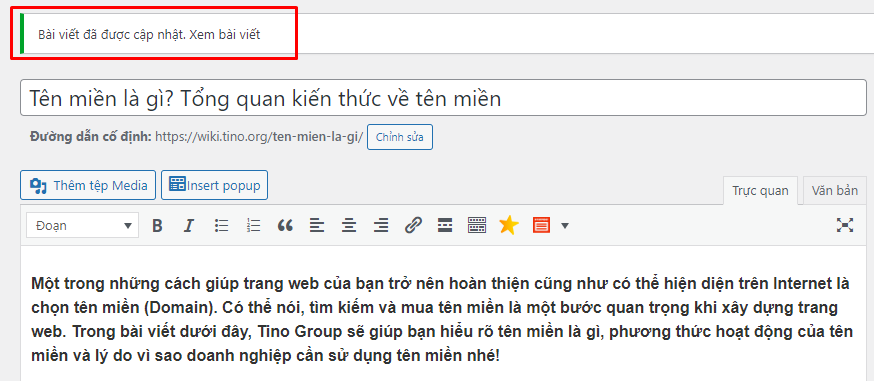Image resolution: width=874 pixels, height=381 pixels.
Task: Insert or edit link icon
Action: coord(412,226)
